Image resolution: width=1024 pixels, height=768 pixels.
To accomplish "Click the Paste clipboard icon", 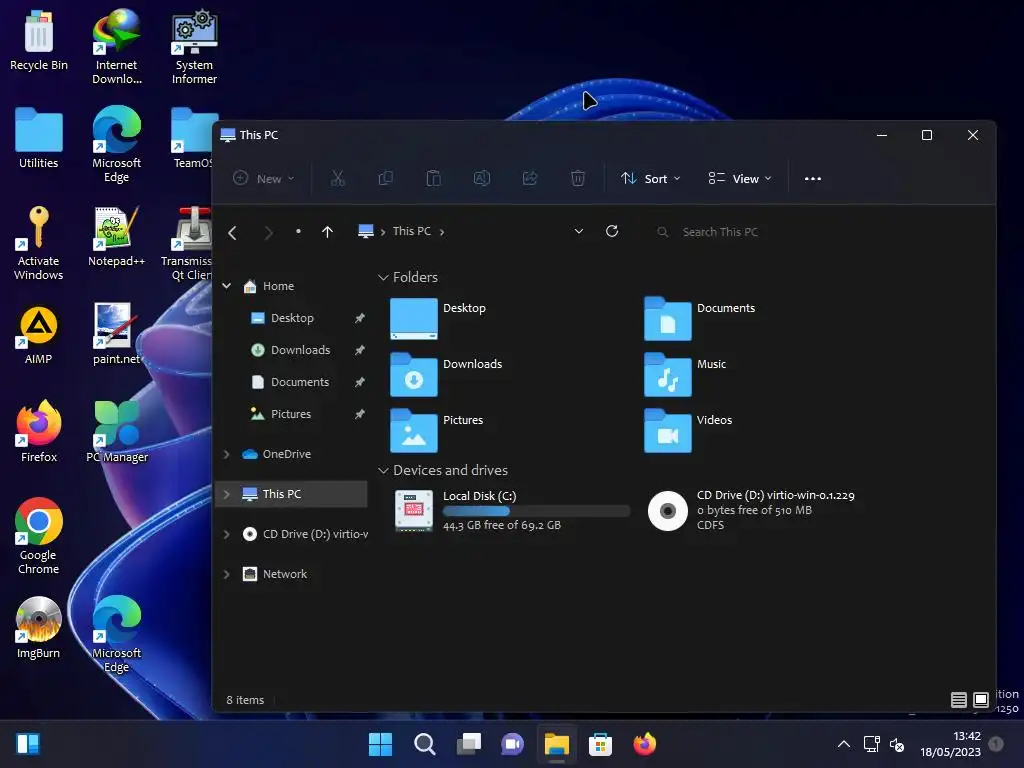I will [x=434, y=178].
